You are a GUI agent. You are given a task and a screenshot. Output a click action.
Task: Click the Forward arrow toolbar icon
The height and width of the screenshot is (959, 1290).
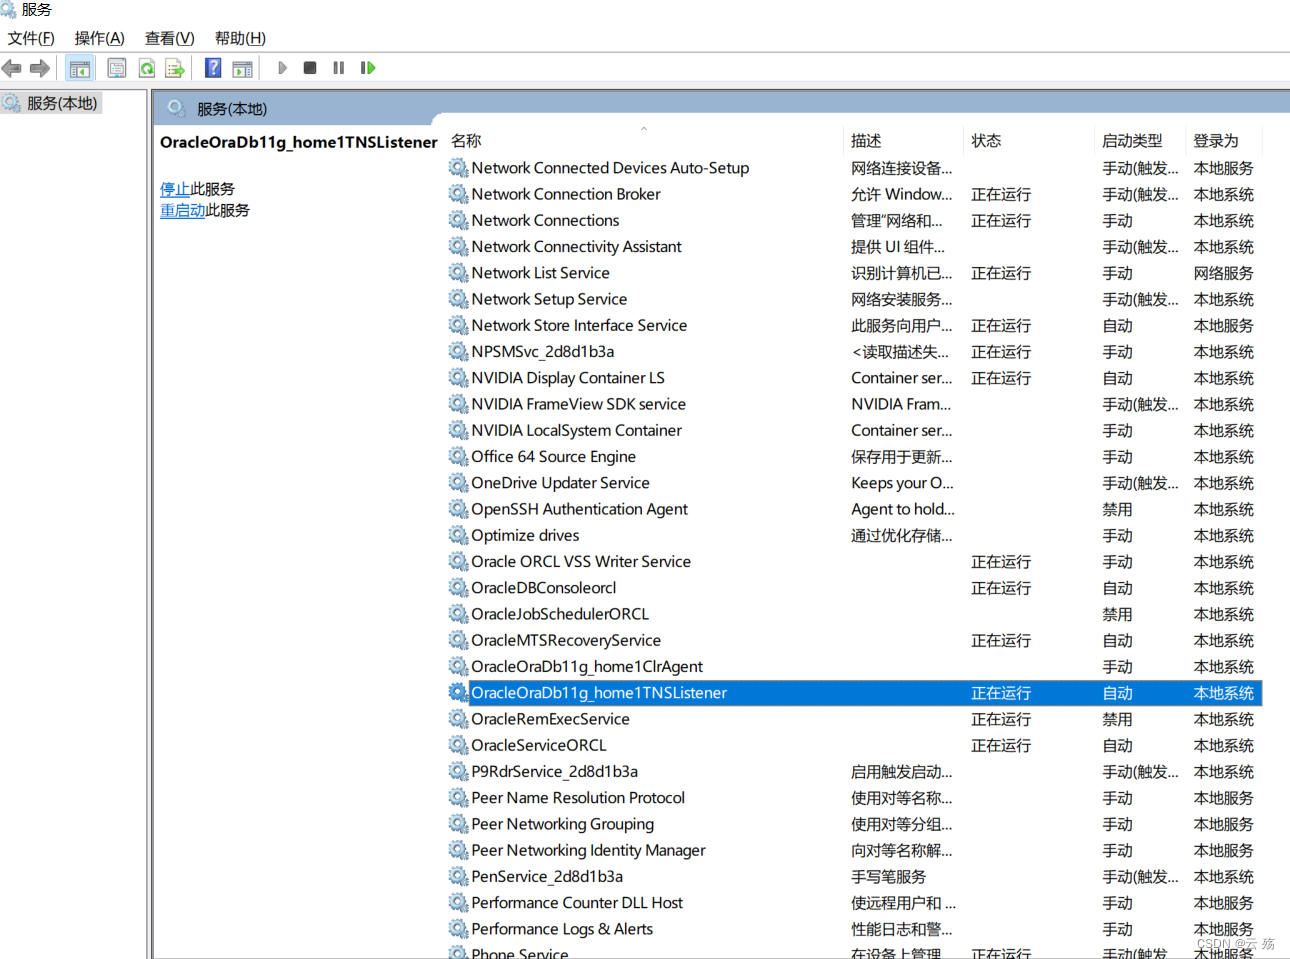coord(40,68)
